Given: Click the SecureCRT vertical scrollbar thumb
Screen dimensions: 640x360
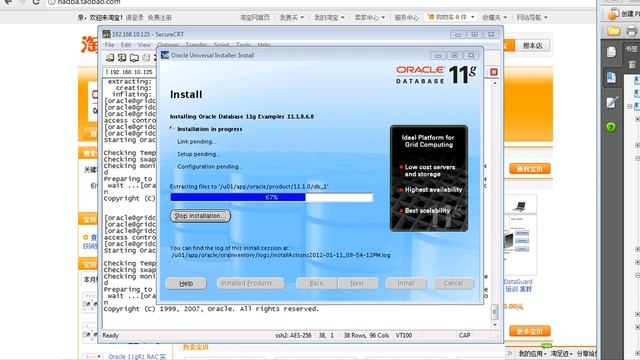Looking at the screenshot, I should pyautogui.click(x=494, y=312).
